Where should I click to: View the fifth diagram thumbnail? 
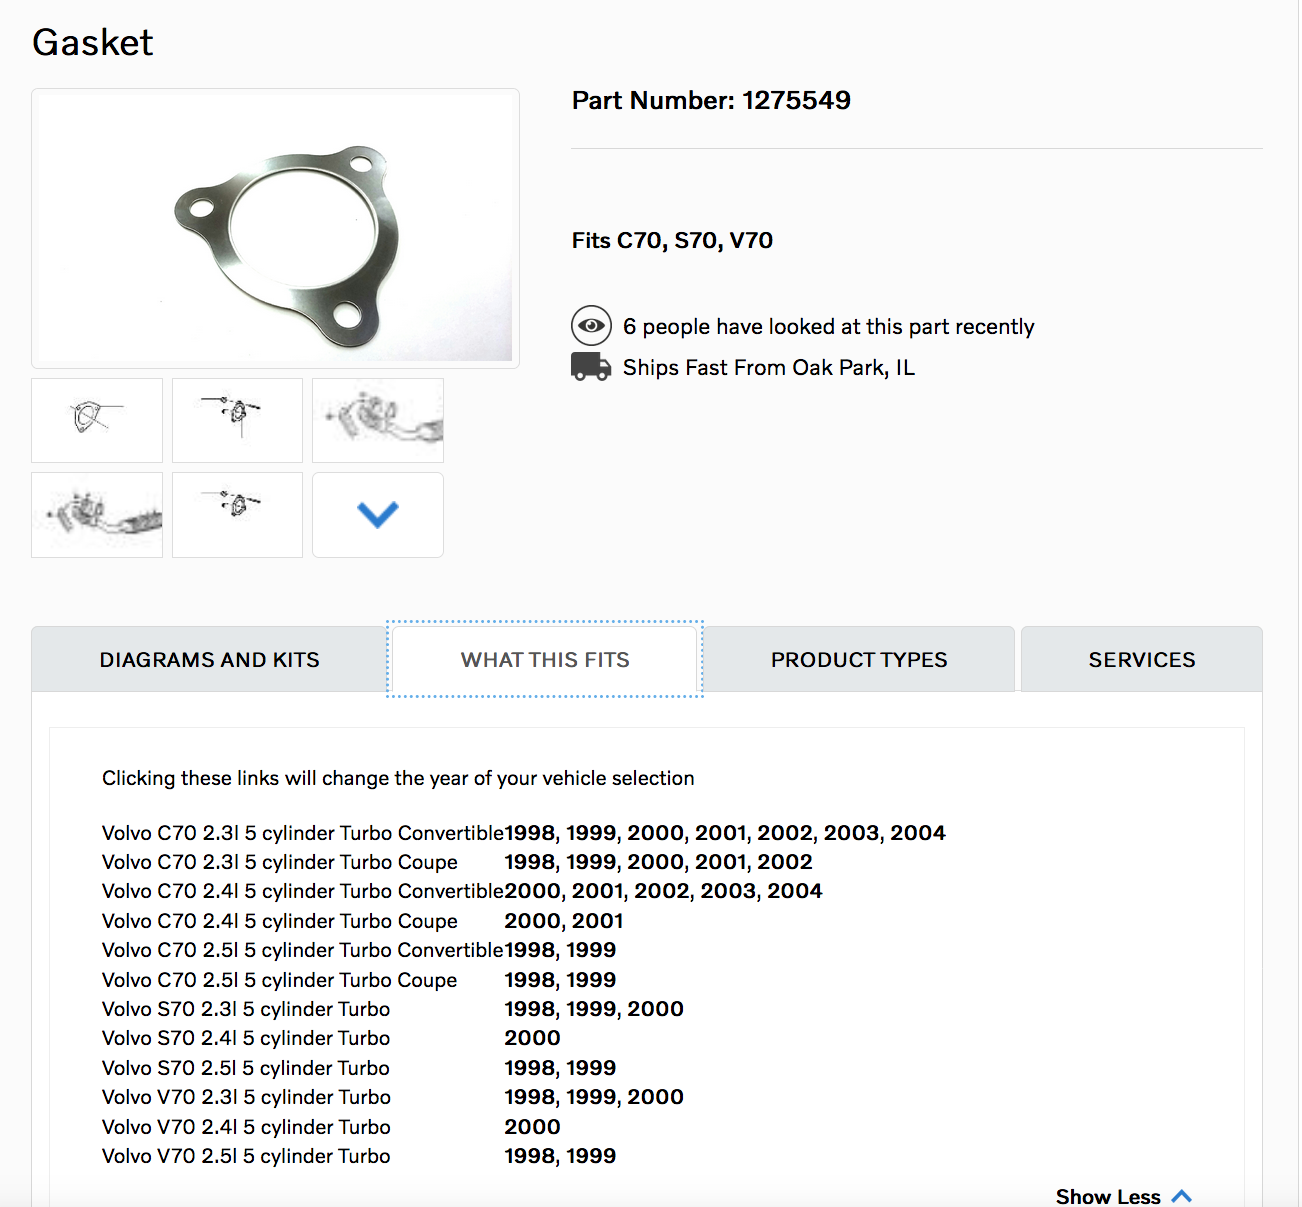[x=237, y=515]
